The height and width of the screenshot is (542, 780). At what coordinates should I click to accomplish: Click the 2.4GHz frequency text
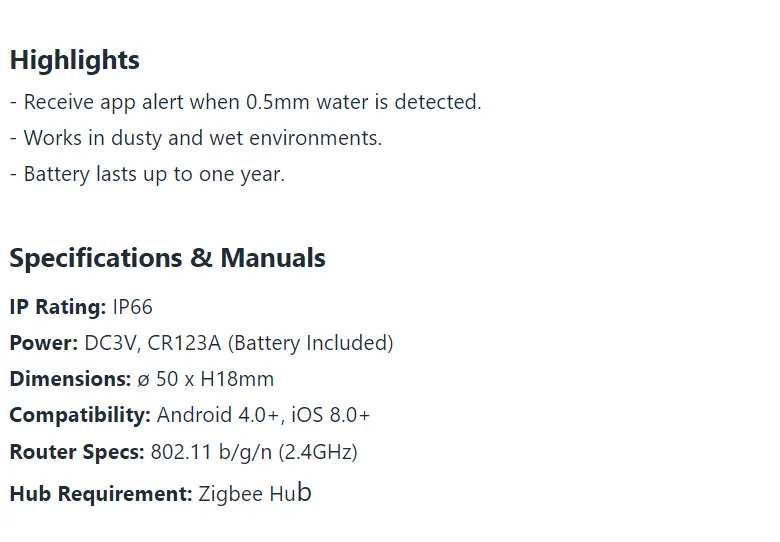pos(318,452)
